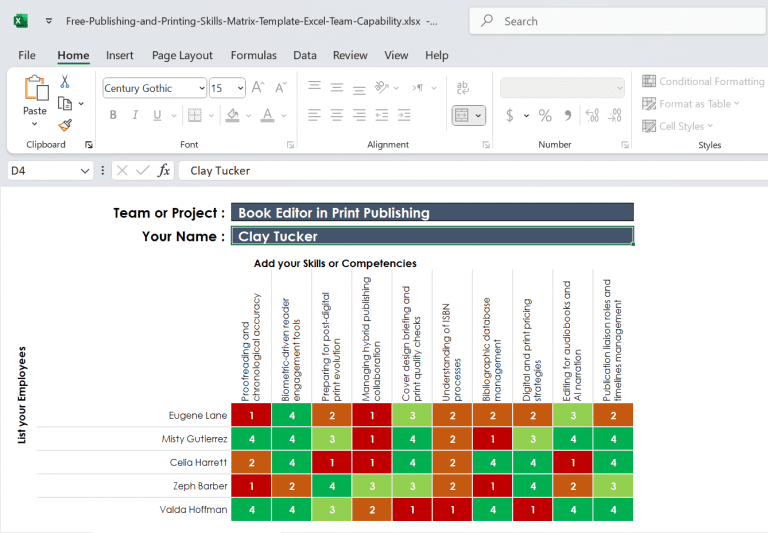The width and height of the screenshot is (768, 533).
Task: Open Font settings dialog launcher
Action: [x=290, y=145]
